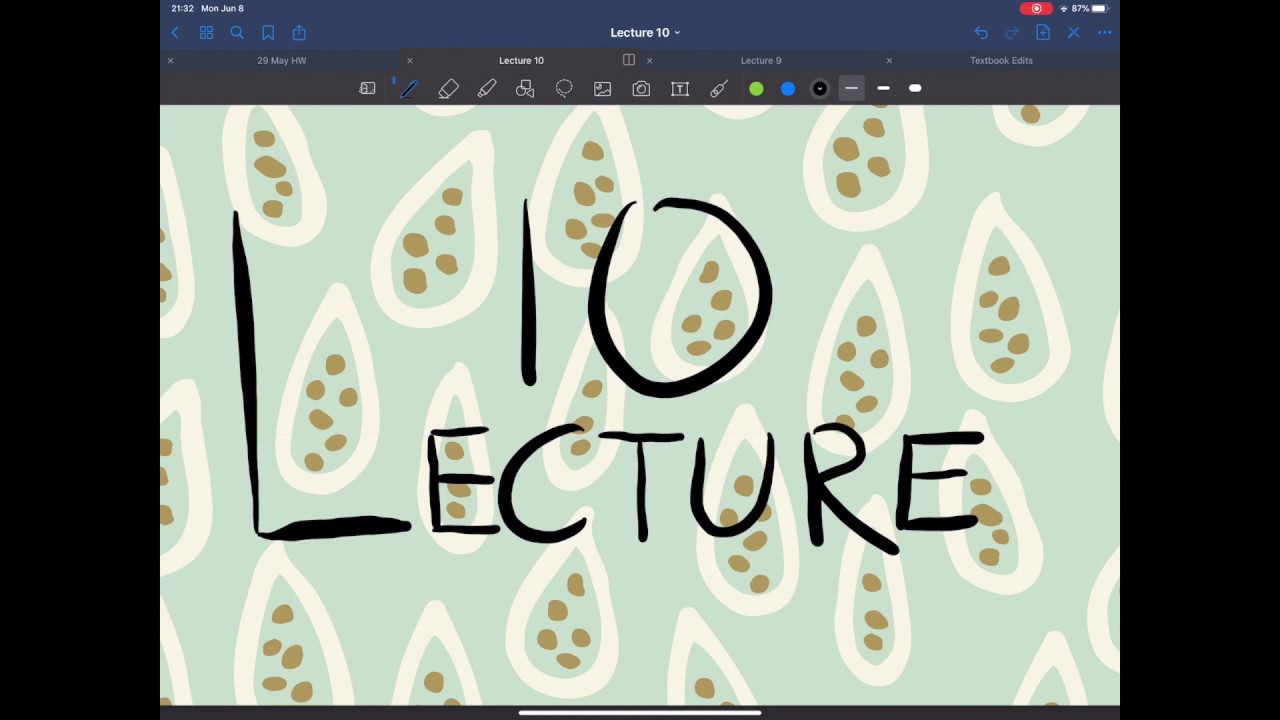Close the Textbook Edits tab
The image size is (1280, 720).
coord(889,61)
